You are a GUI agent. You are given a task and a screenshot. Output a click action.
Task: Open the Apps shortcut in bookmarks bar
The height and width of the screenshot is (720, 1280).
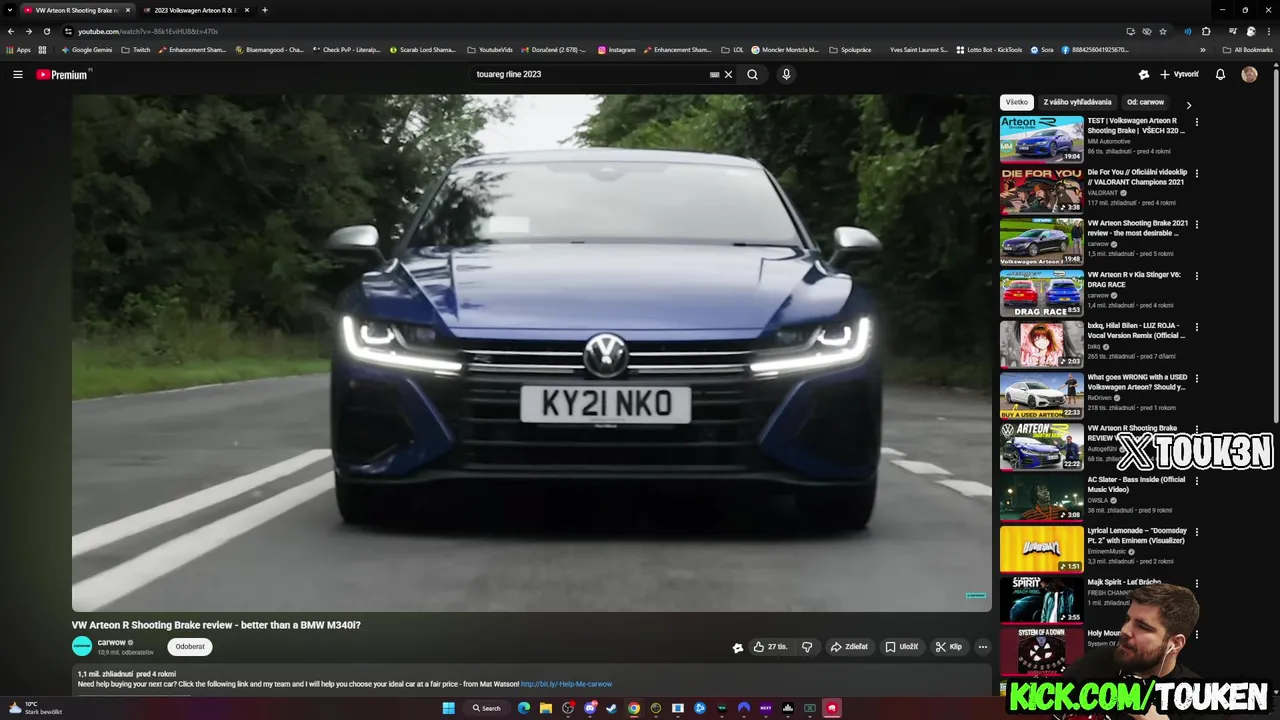coord(19,49)
